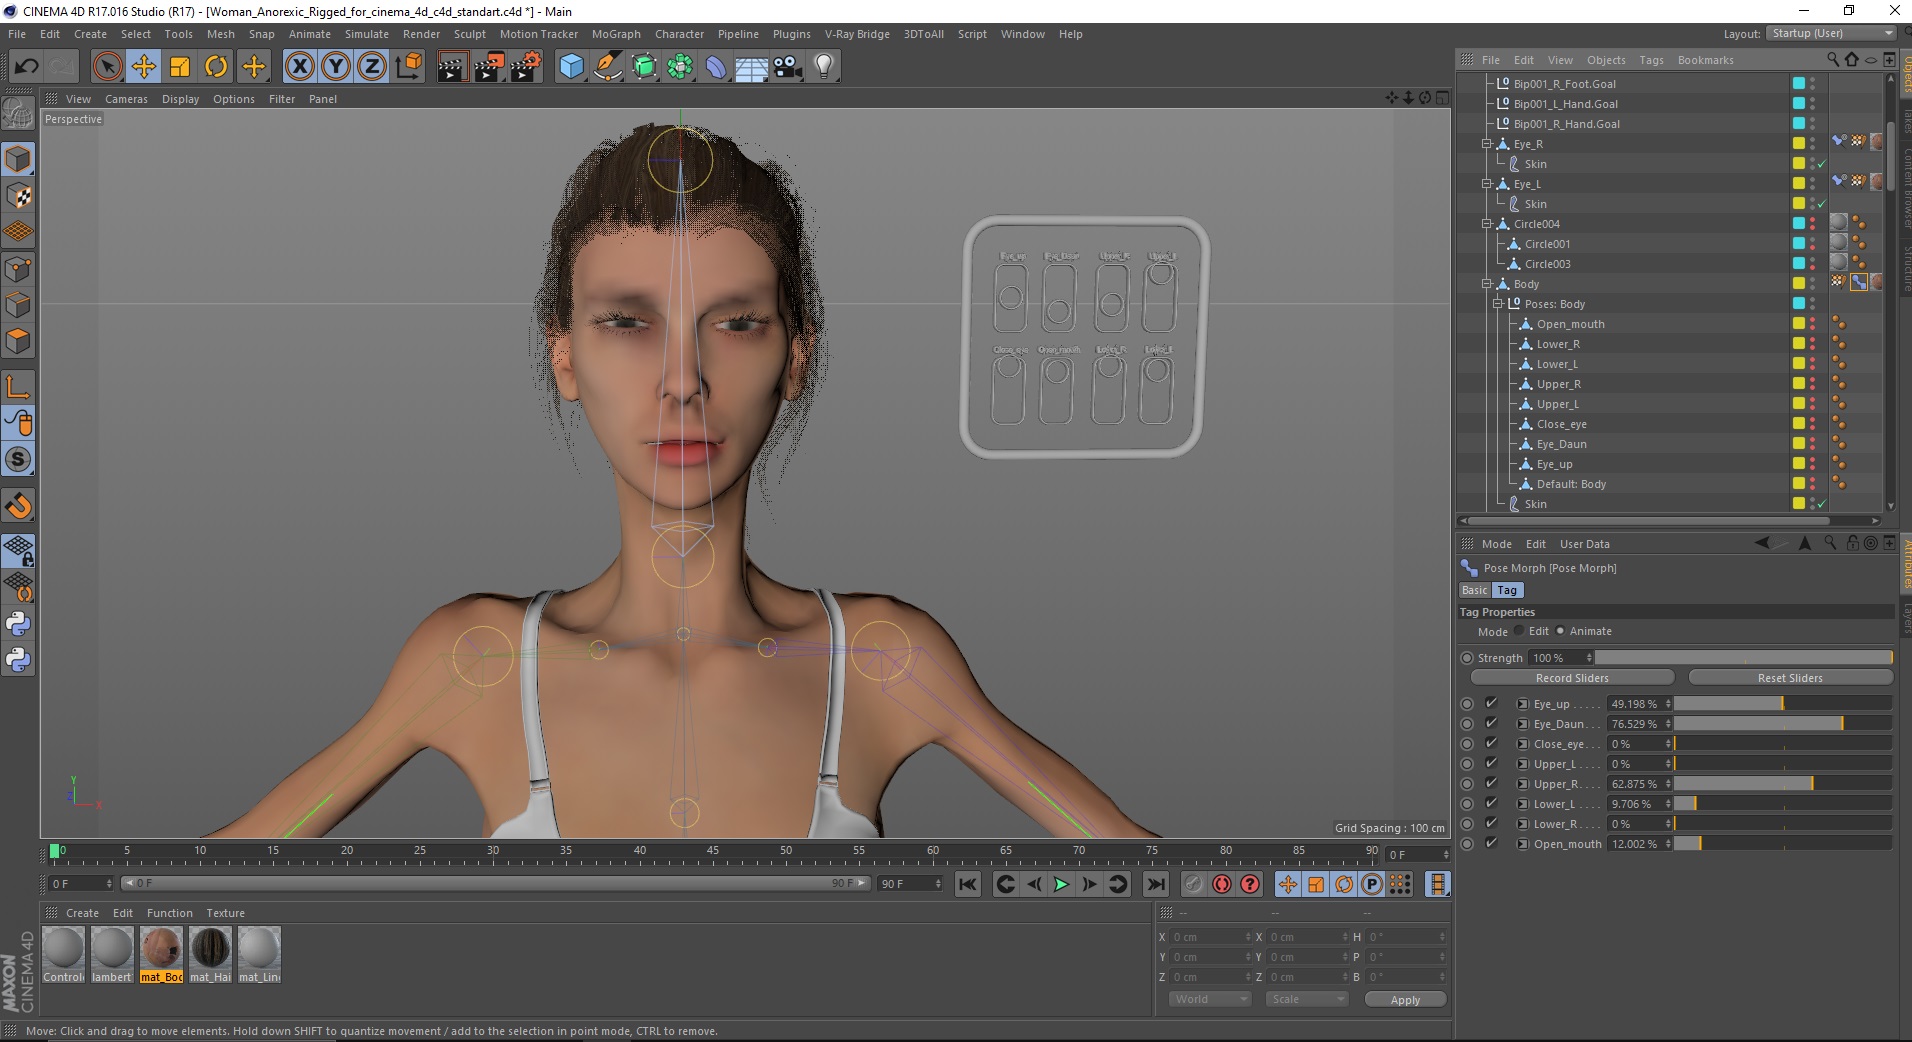Select Animate mode radio button

pyautogui.click(x=1560, y=631)
